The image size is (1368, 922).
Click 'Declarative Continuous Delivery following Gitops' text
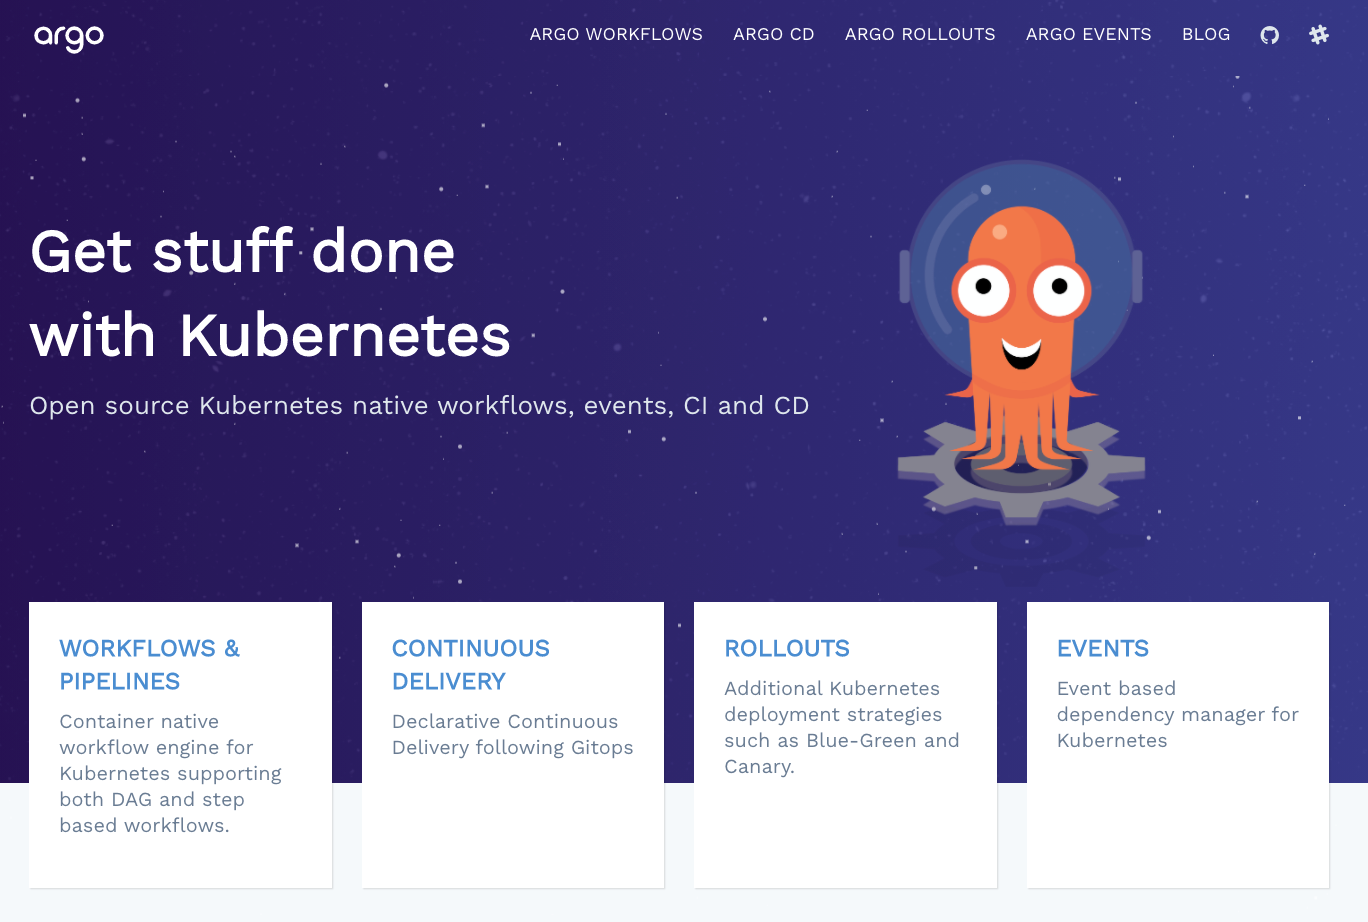(x=512, y=734)
